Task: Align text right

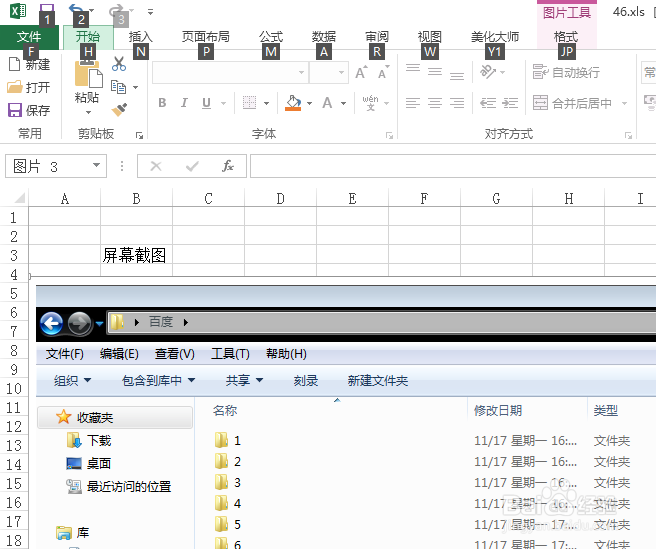Action: [457, 103]
